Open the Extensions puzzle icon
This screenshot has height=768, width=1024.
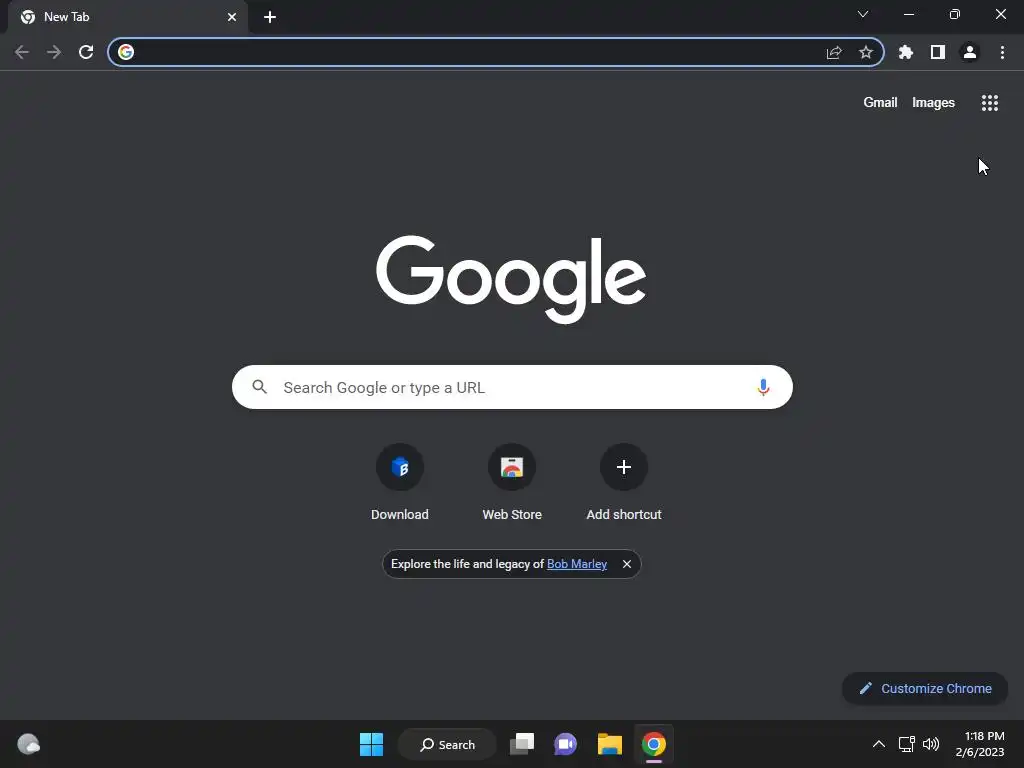(x=906, y=52)
